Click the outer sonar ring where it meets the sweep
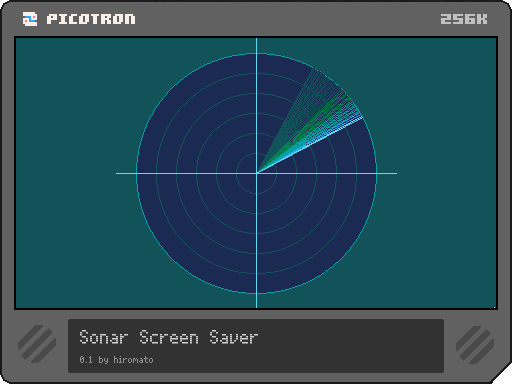This screenshot has width=512, height=384. click(362, 117)
